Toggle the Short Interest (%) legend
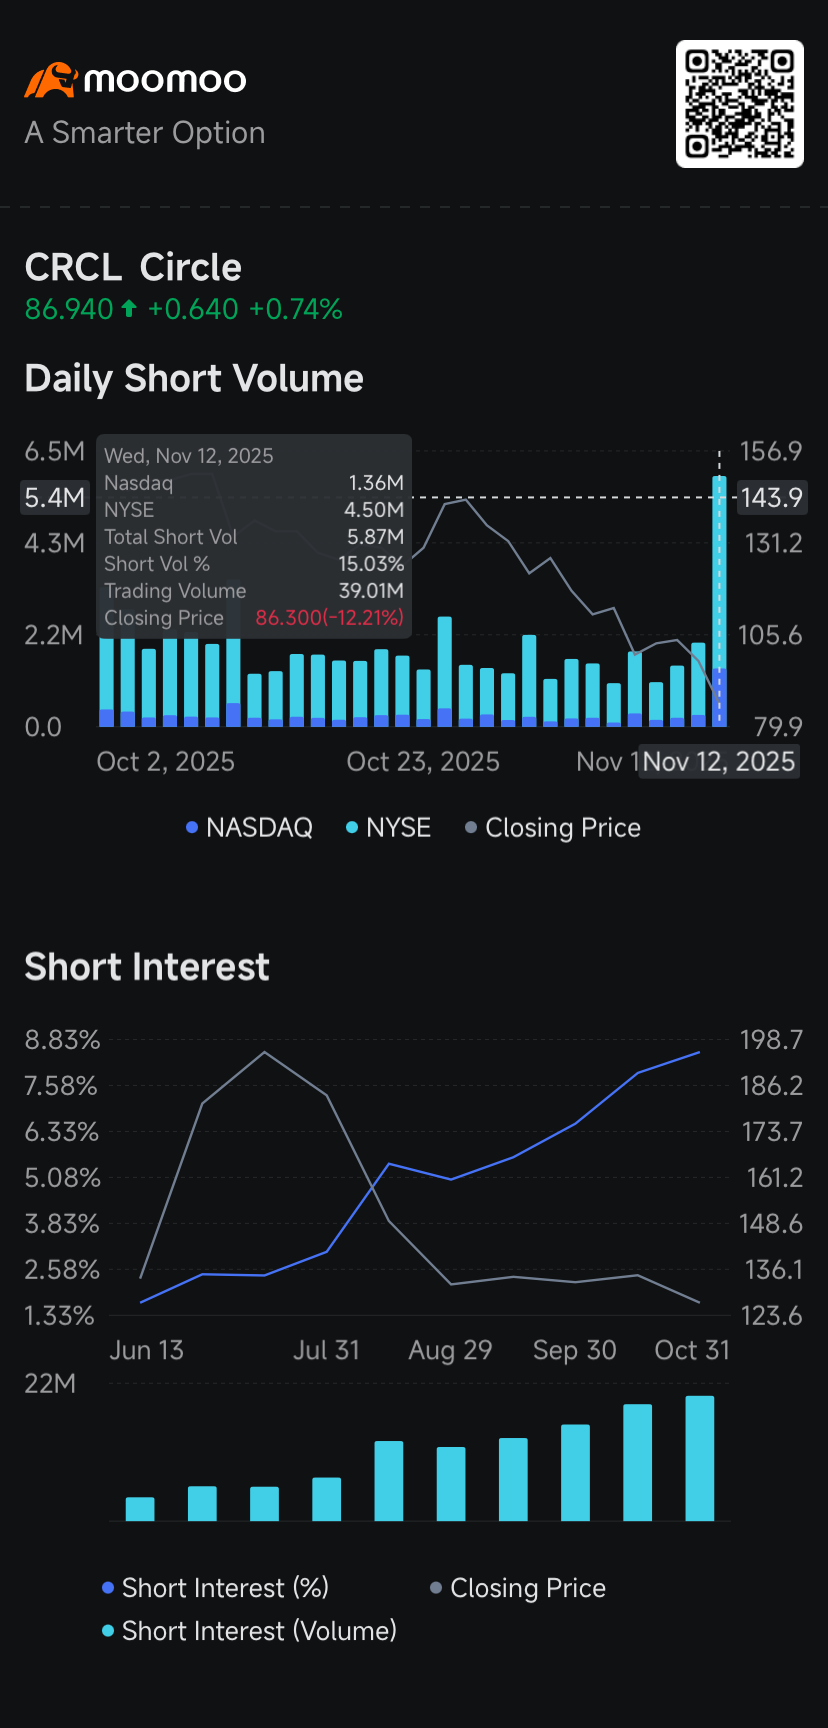This screenshot has width=828, height=1728. (x=215, y=1588)
